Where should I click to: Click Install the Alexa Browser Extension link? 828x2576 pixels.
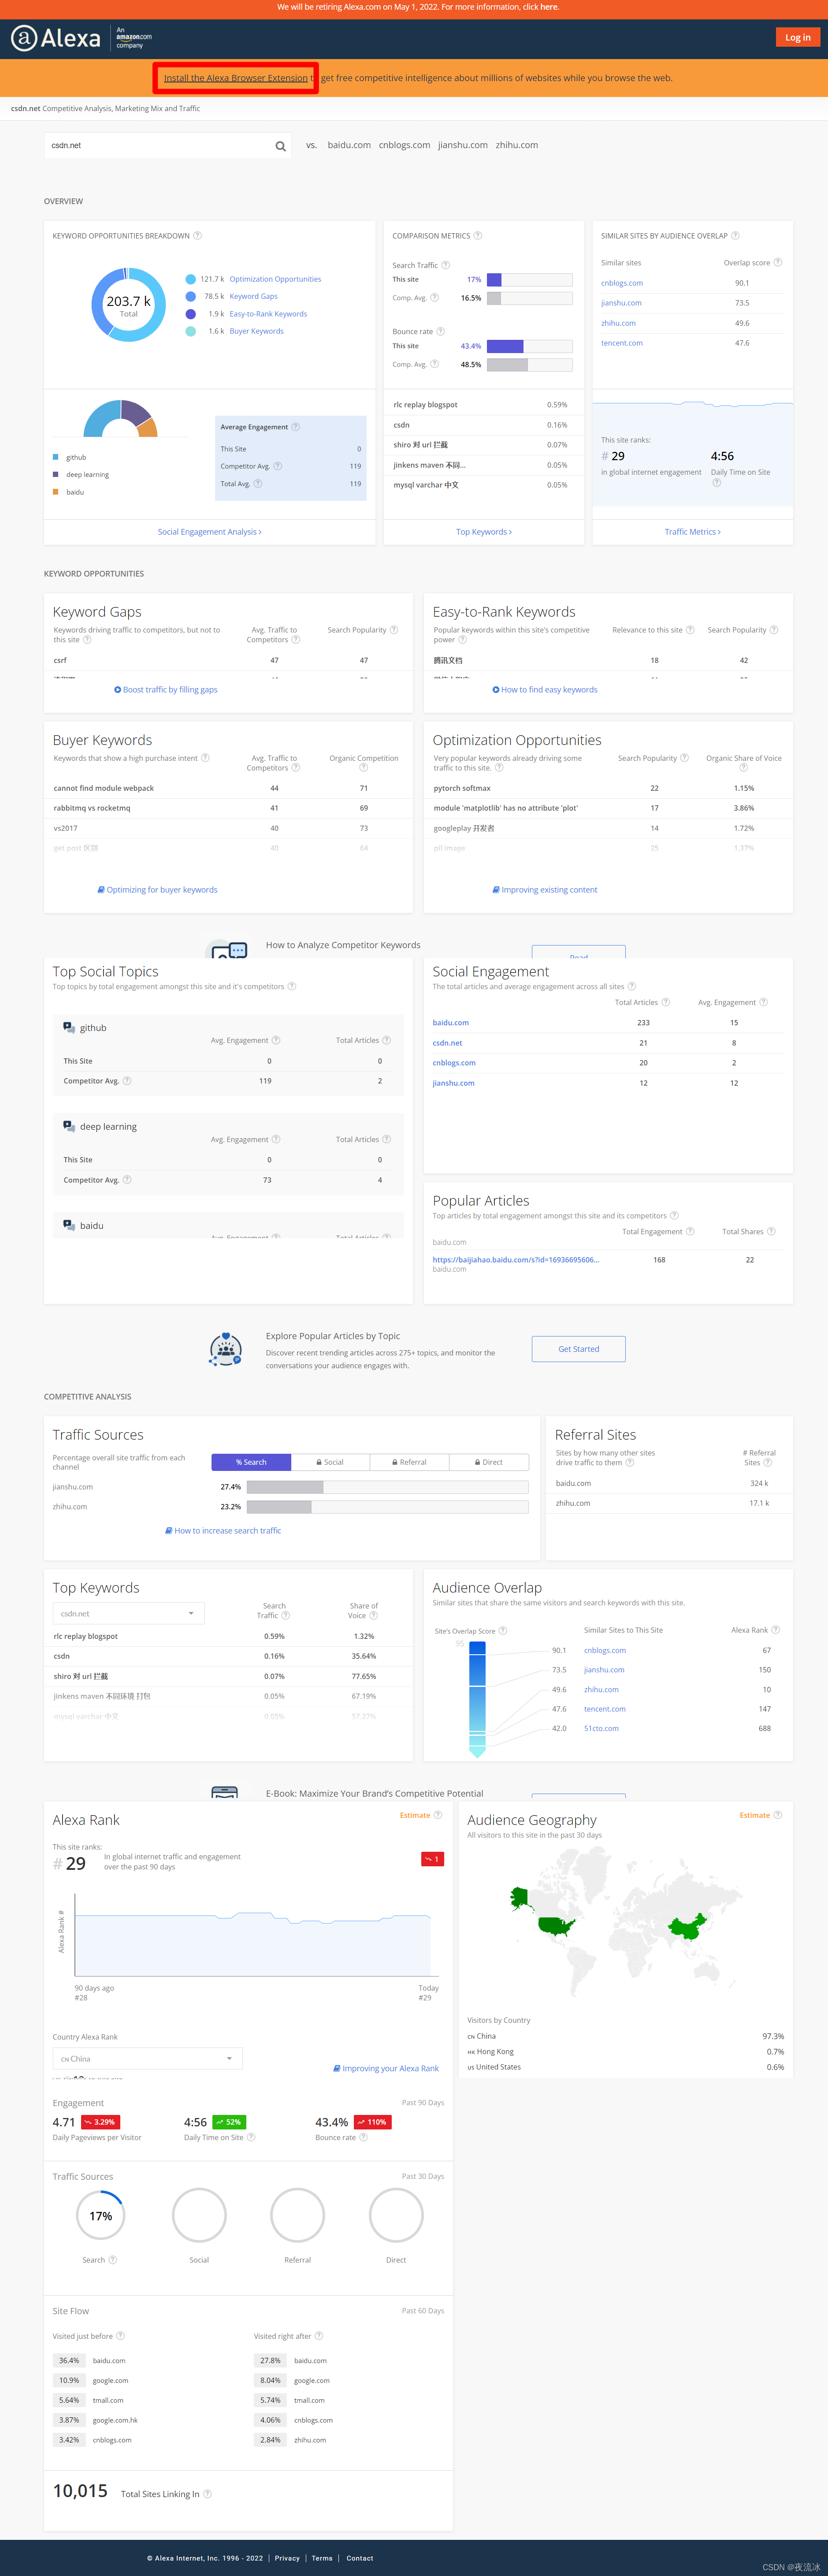[x=236, y=78]
